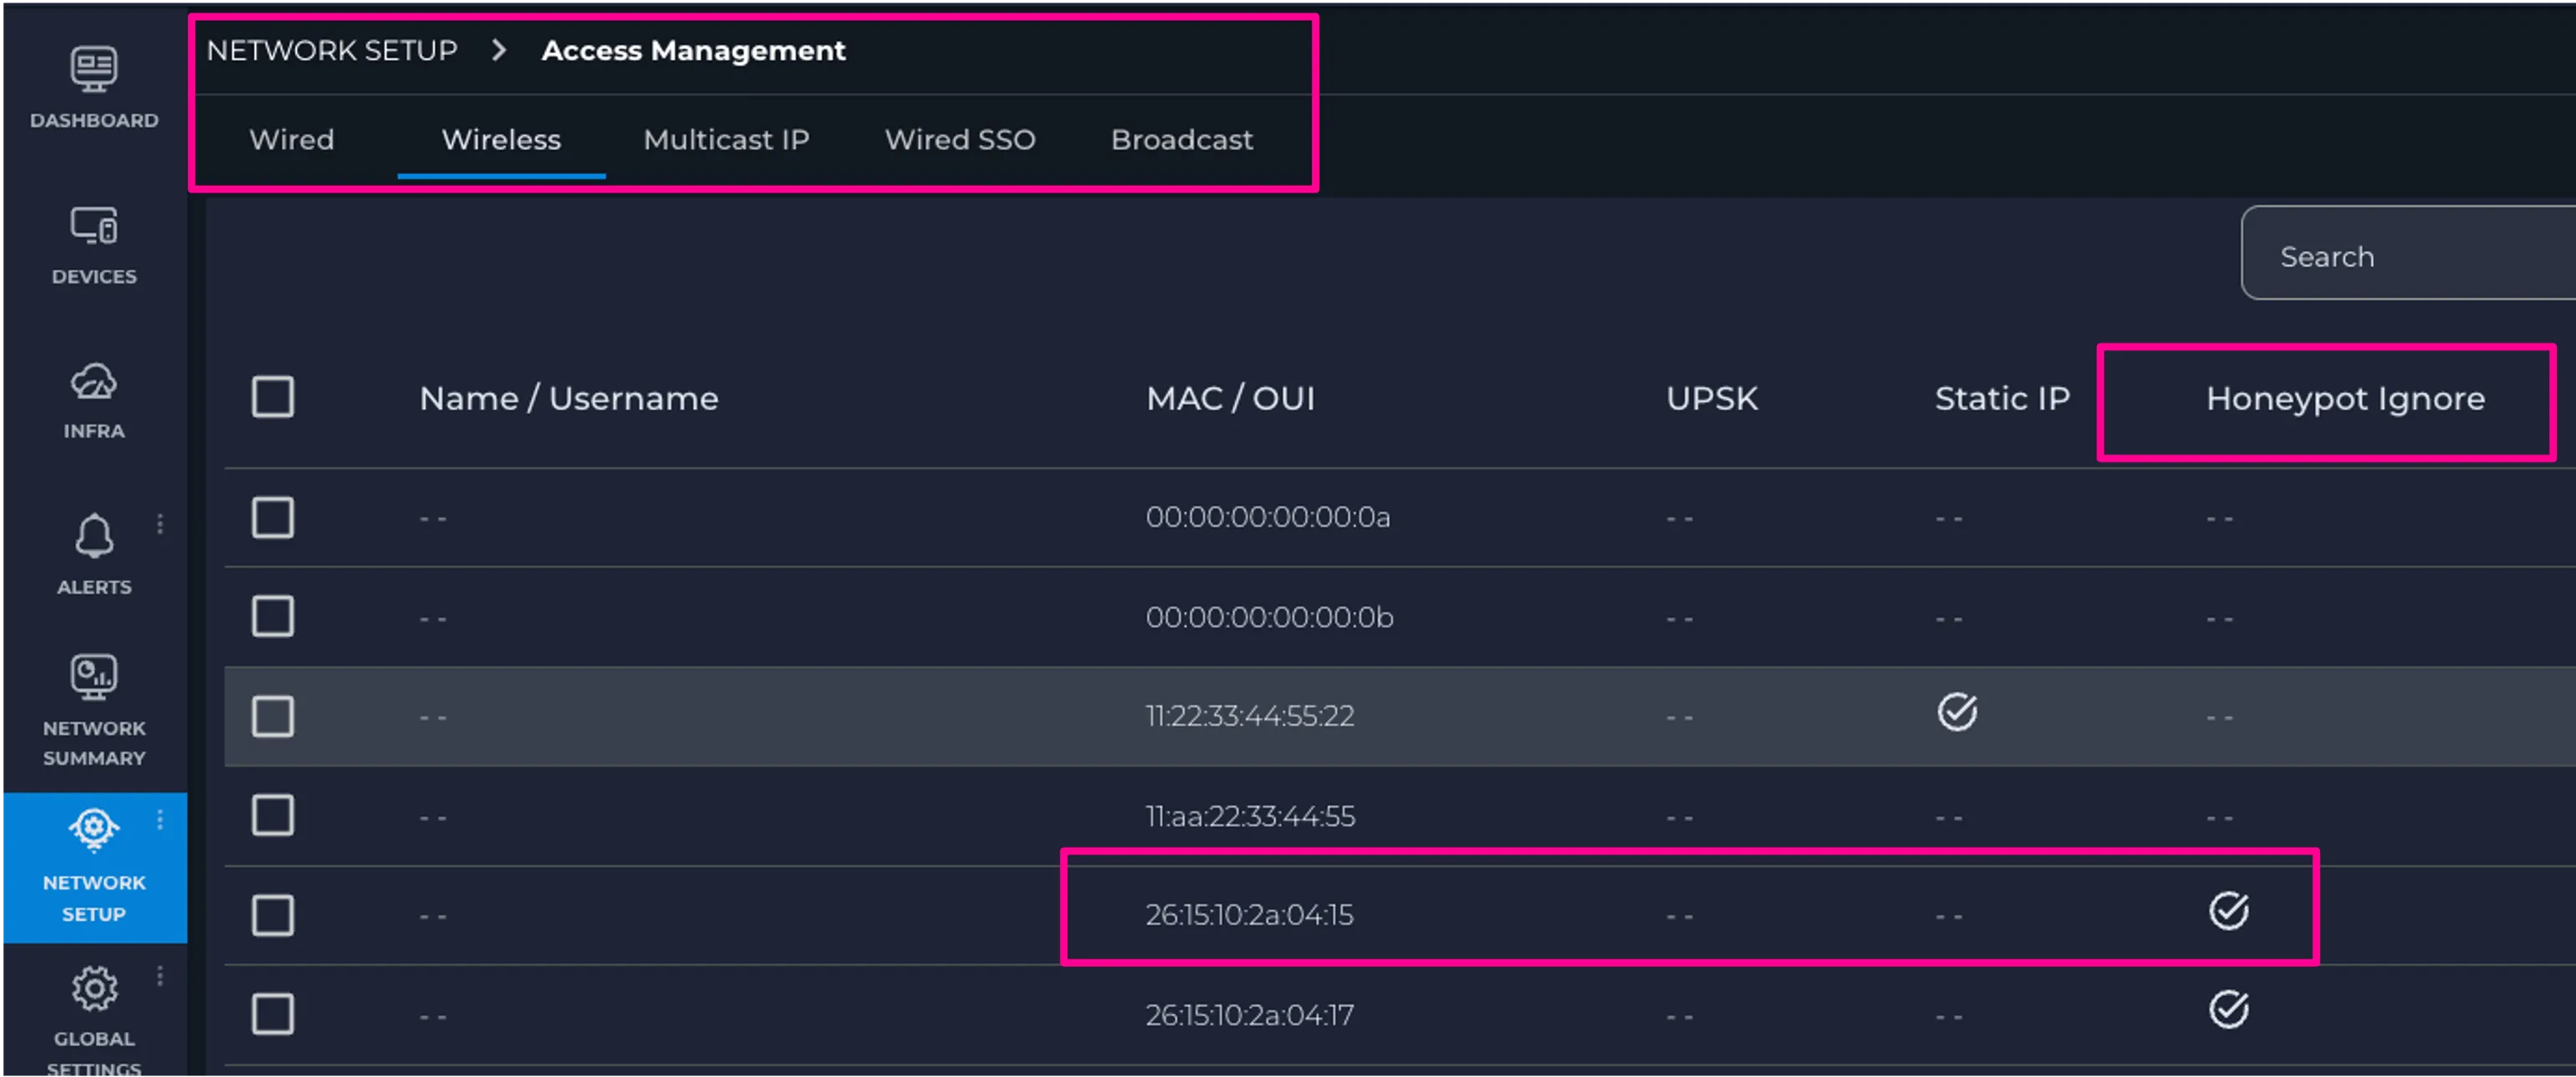The image size is (2576, 1077).
Task: Toggle the select-all header checkbox
Action: tap(273, 397)
